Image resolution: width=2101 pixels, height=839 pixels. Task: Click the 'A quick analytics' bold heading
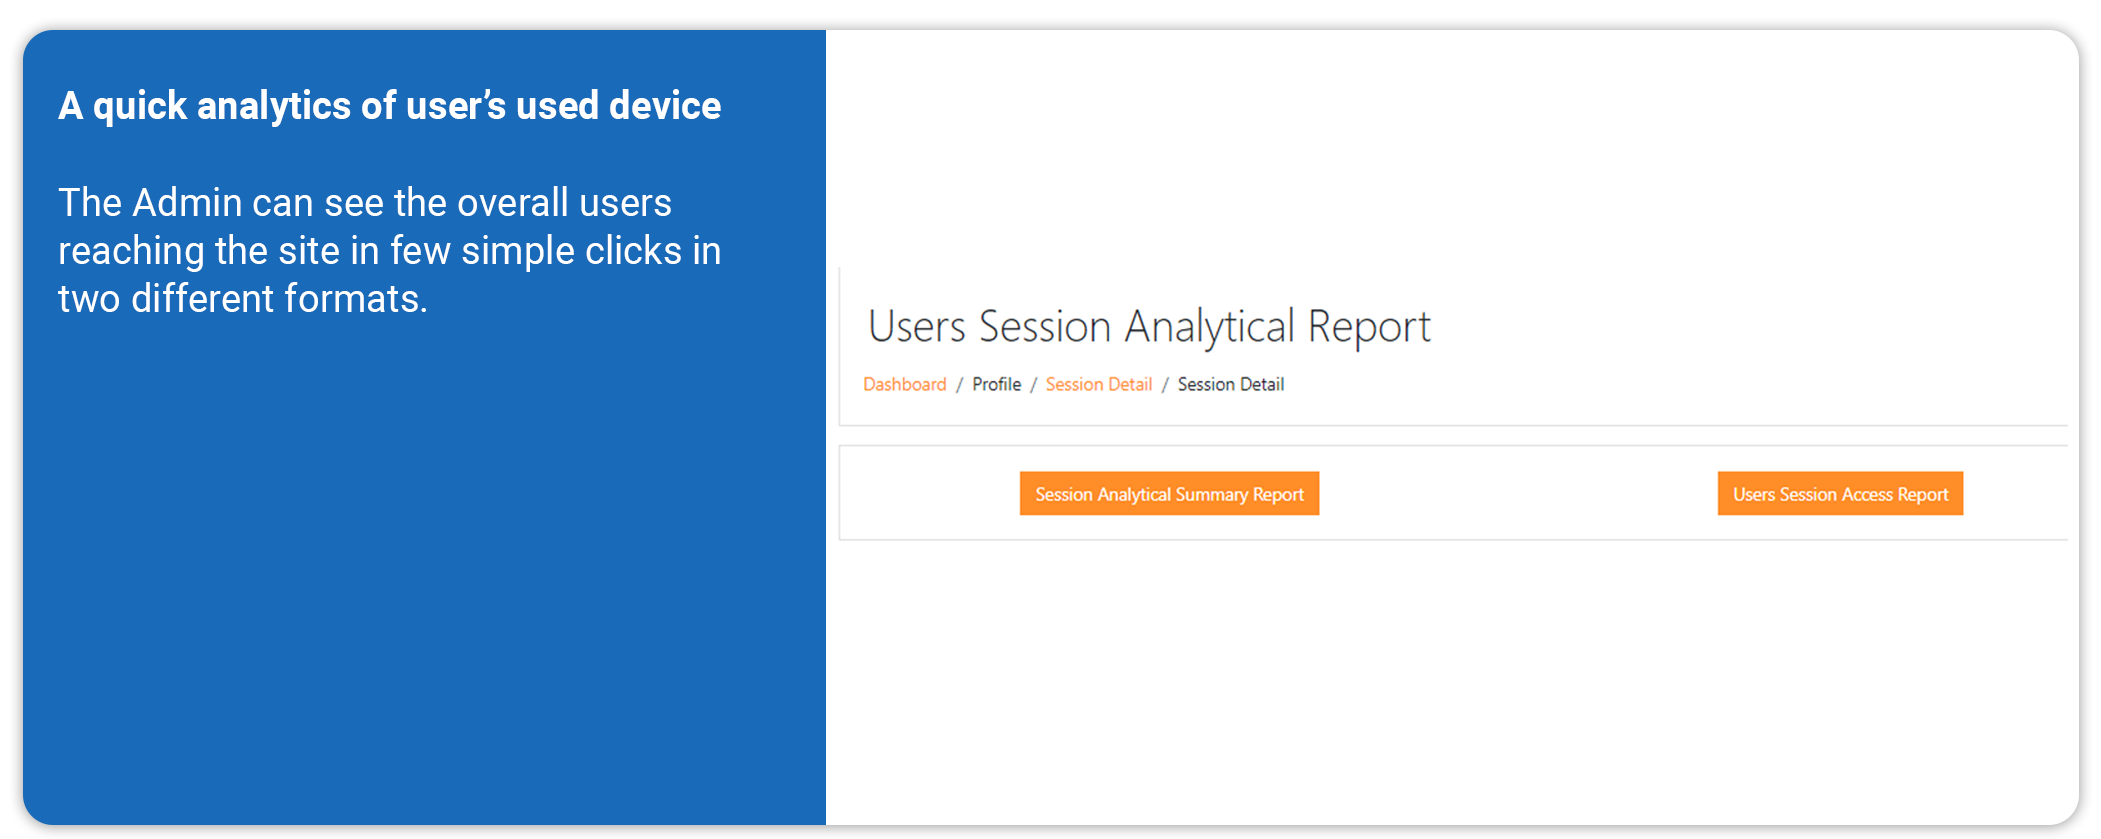coord(389,106)
